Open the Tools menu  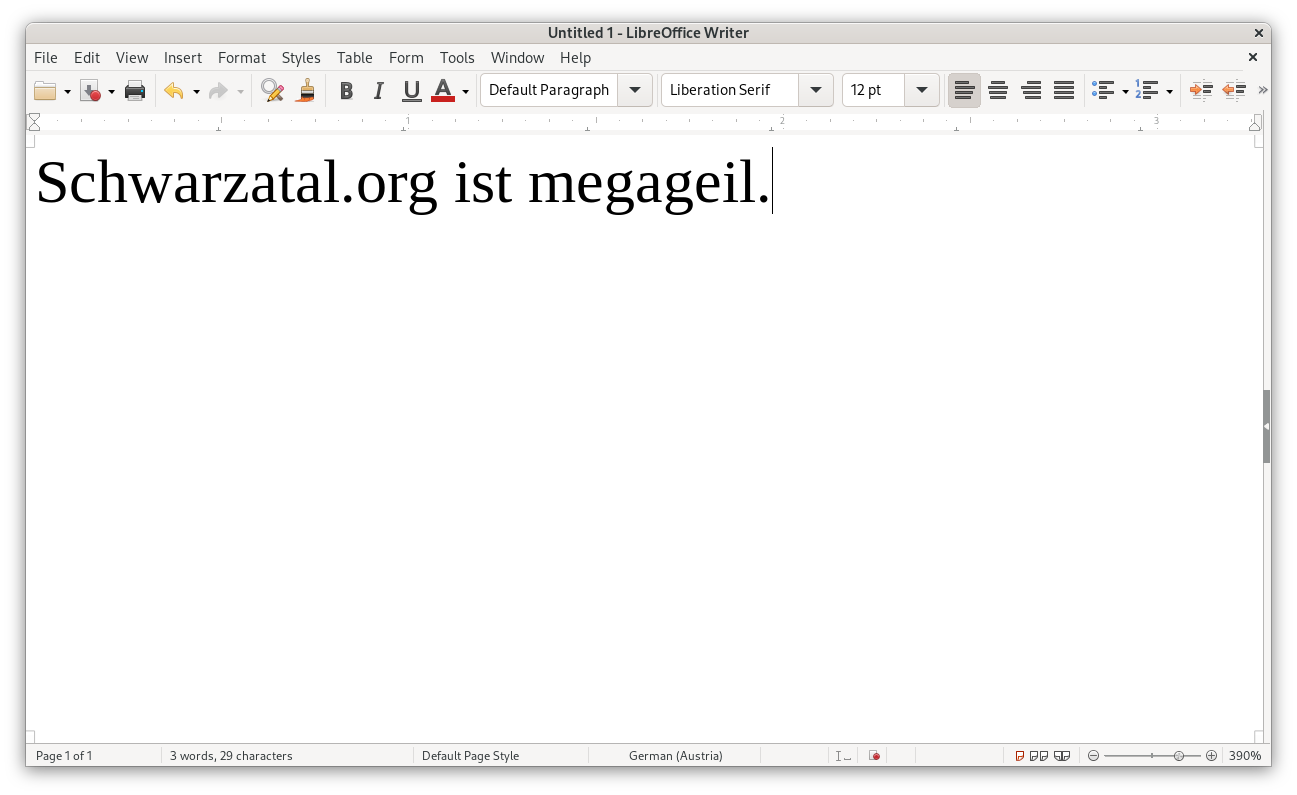pos(457,58)
